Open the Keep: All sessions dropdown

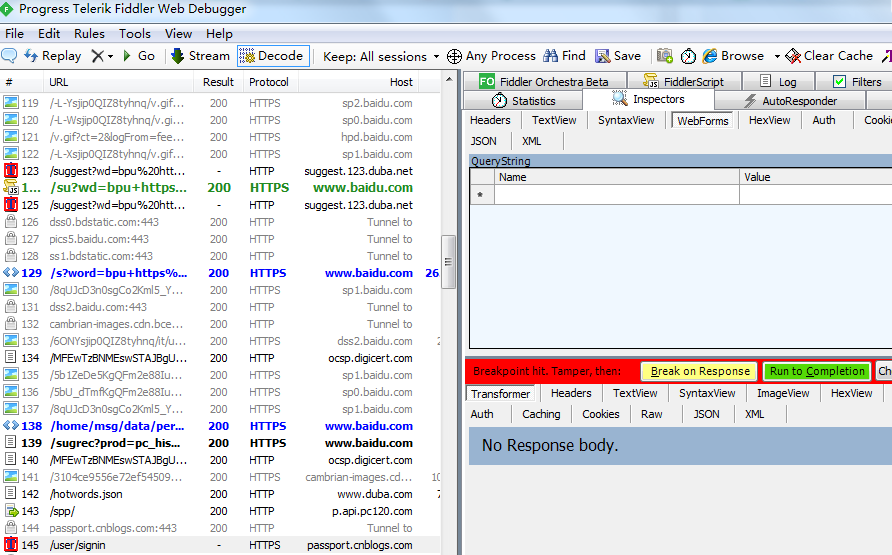[x=381, y=56]
